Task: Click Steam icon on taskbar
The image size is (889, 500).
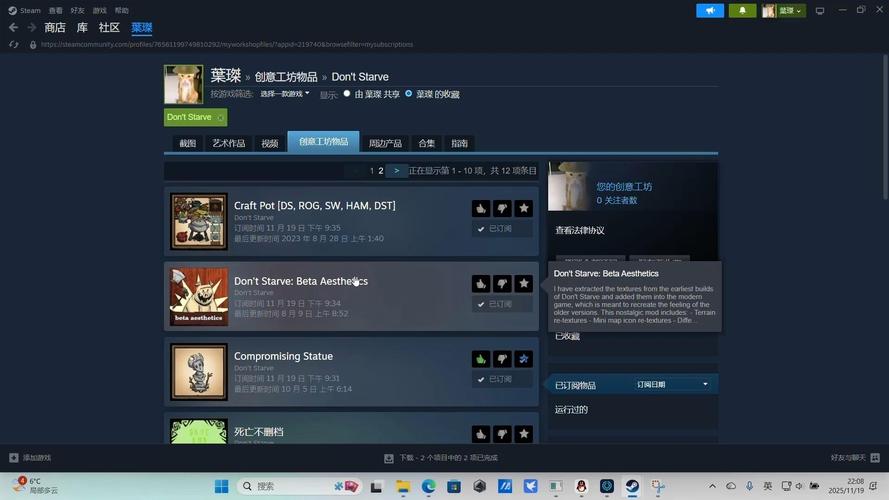Action: click(632, 486)
